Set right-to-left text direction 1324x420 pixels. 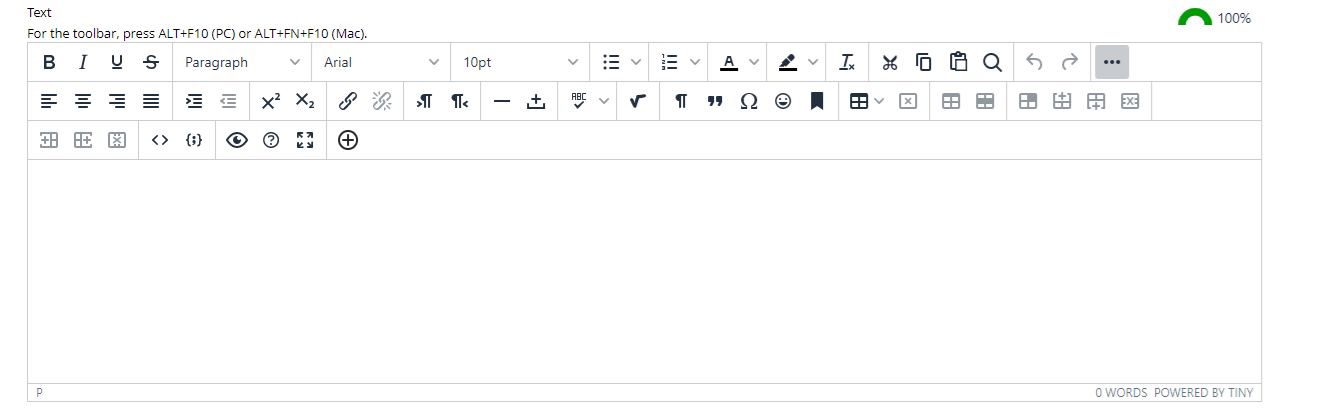[x=458, y=101]
